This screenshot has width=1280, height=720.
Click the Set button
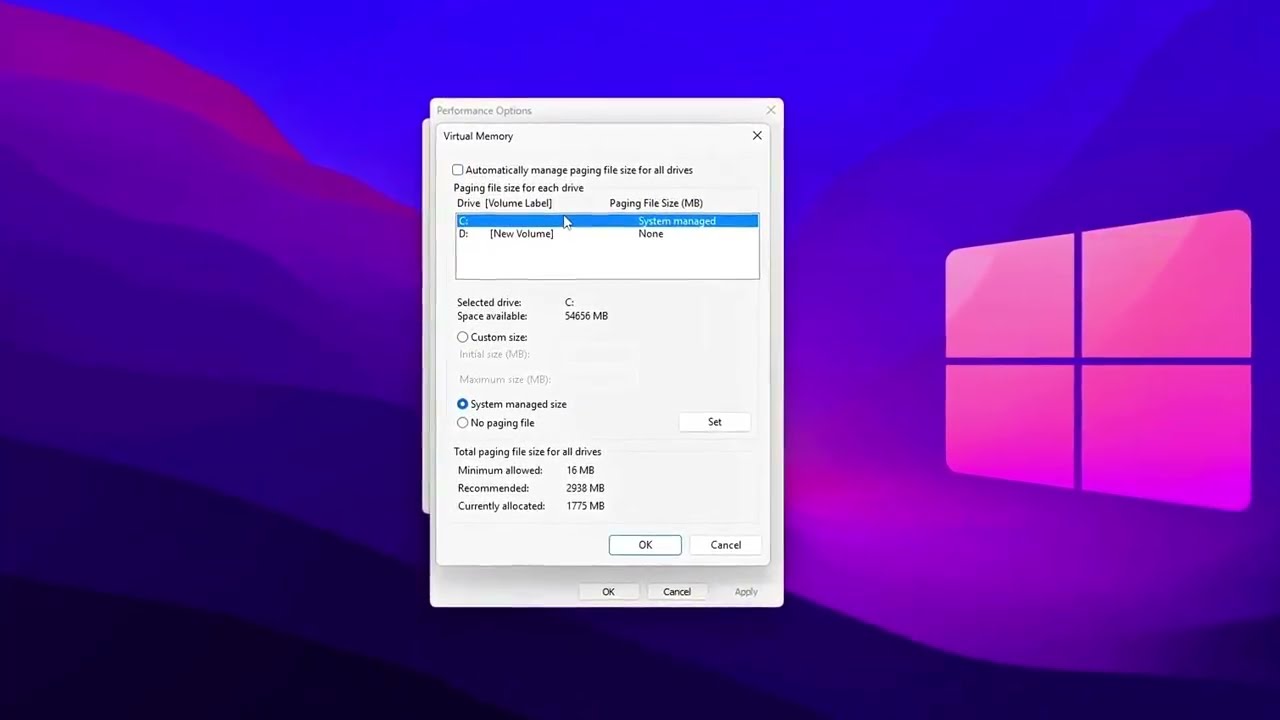click(x=715, y=422)
